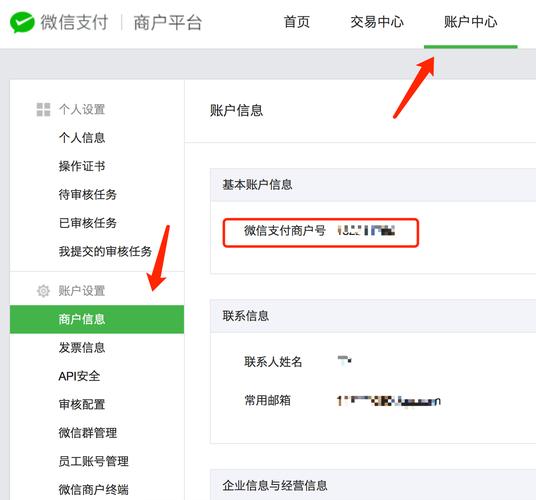The image size is (536, 500).
Task: Click the 账户设置 group title
Action: click(x=82, y=291)
